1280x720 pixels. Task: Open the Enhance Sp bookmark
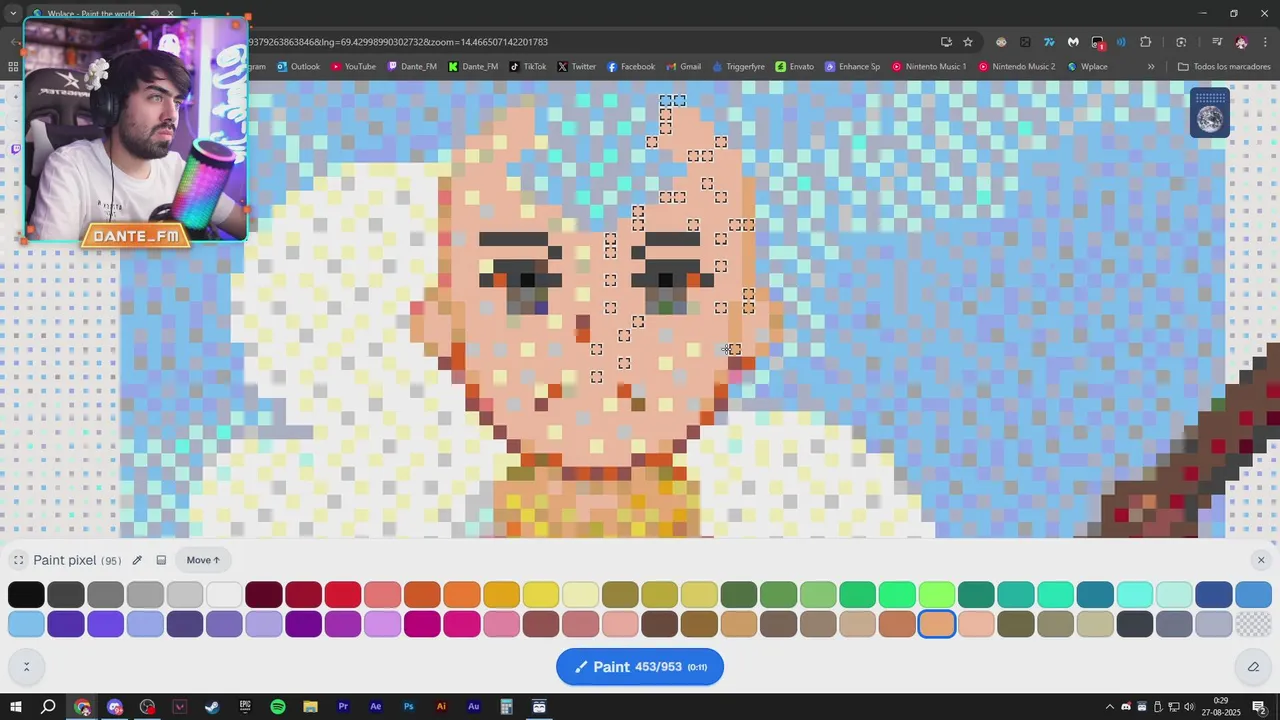[x=853, y=67]
